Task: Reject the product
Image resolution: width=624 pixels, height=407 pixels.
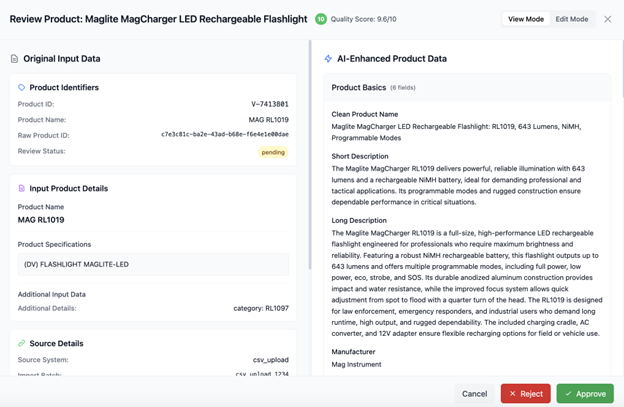Action: tap(525, 393)
